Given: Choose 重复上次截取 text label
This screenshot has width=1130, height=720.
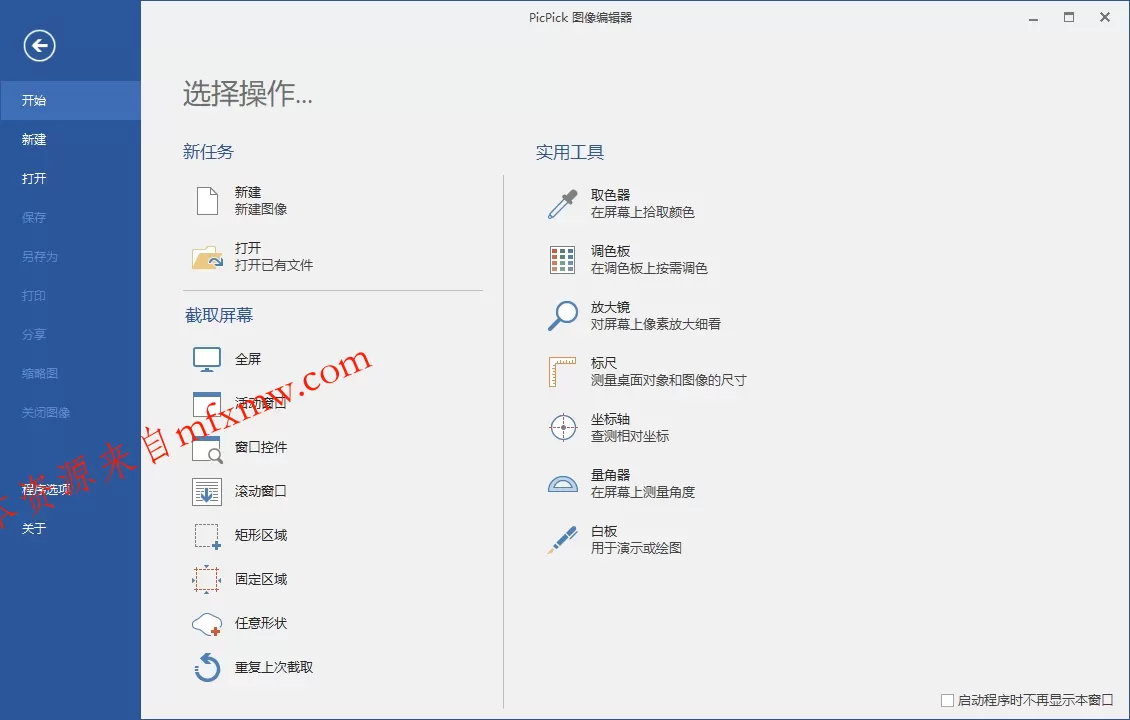Looking at the screenshot, I should pyautogui.click(x=274, y=667).
